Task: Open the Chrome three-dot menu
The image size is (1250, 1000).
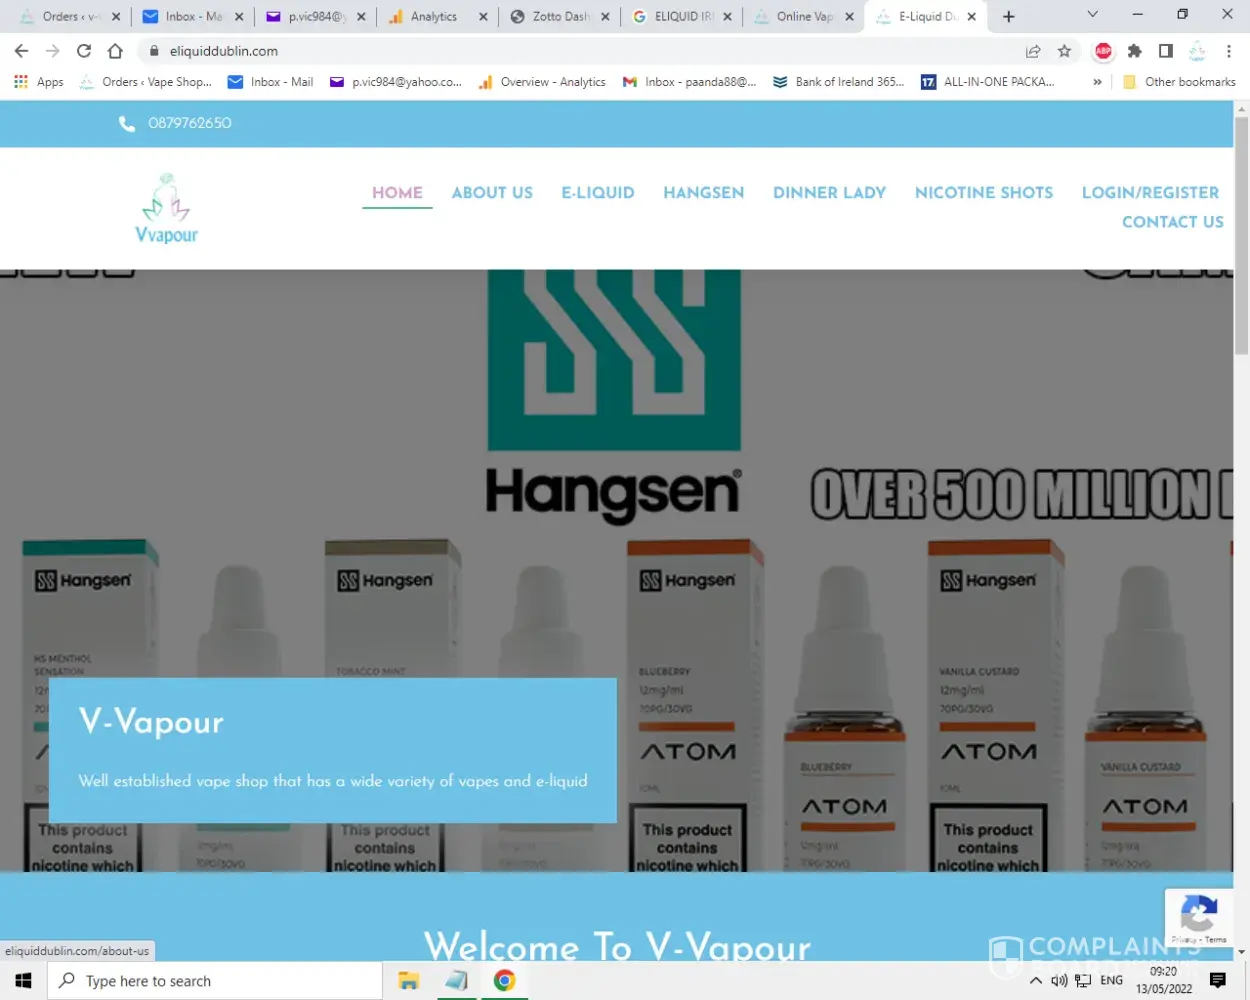Action: pos(1229,51)
